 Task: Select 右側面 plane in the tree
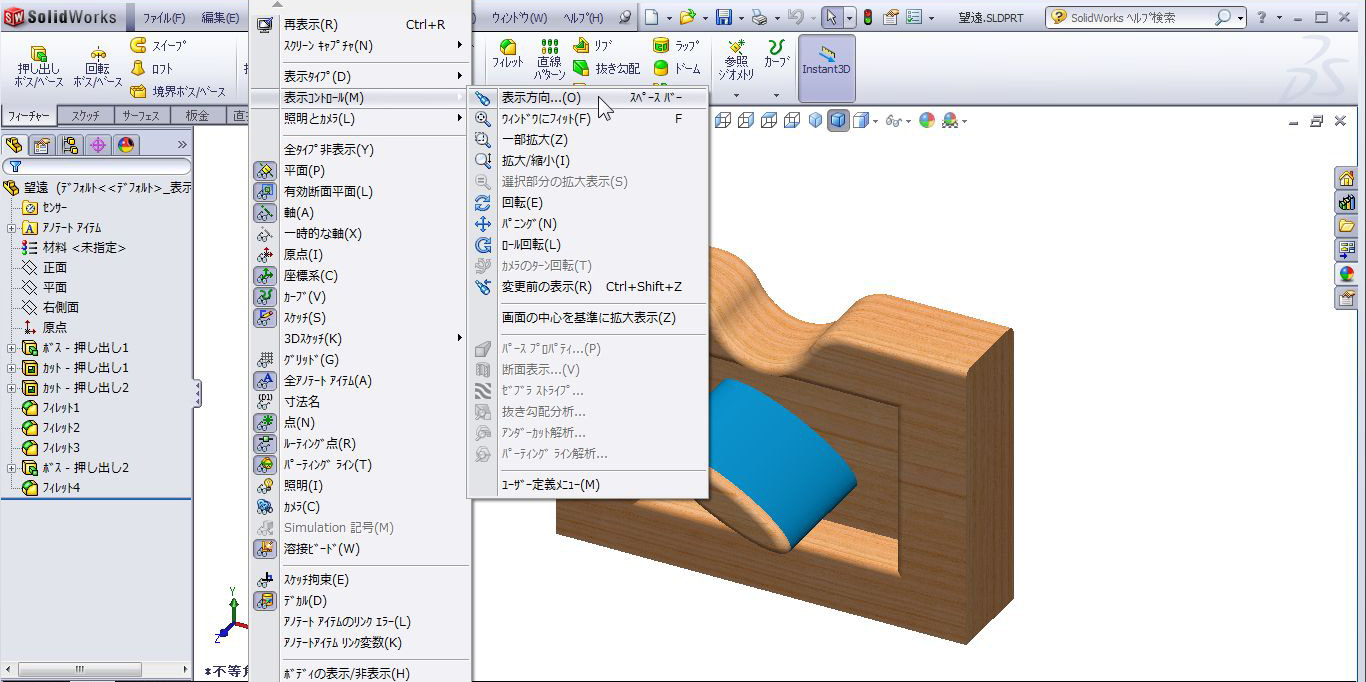(x=51, y=308)
